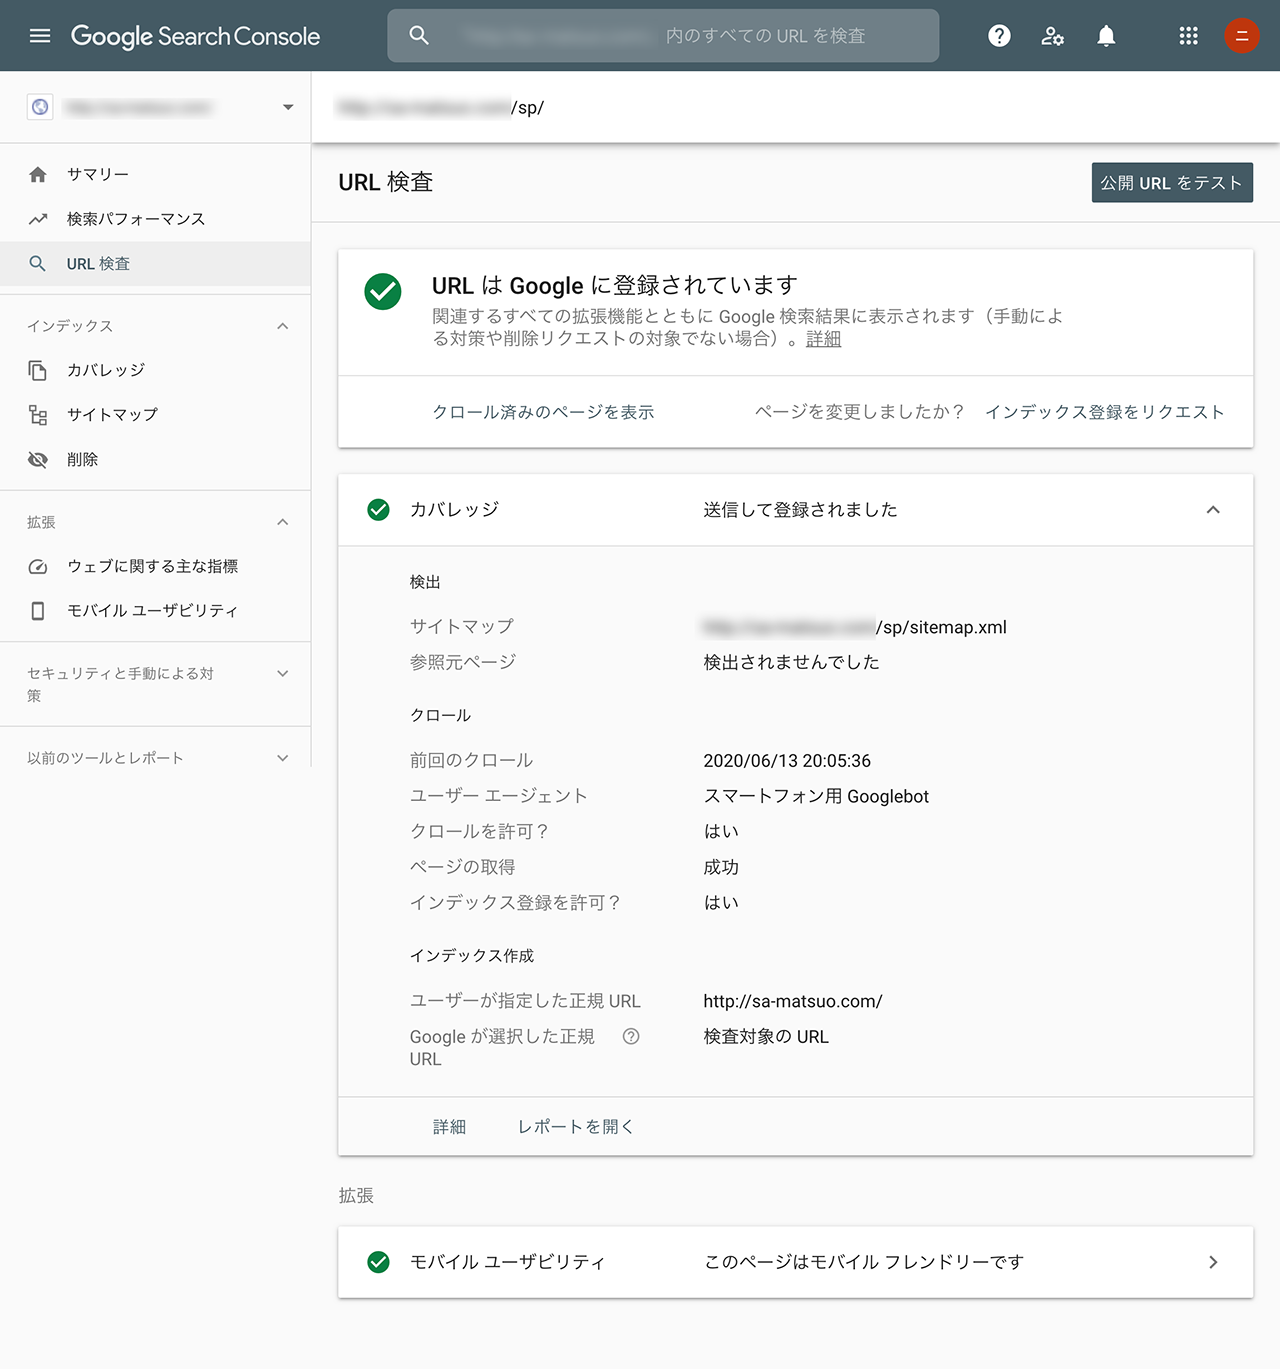Click 検出されませんでした value

(x=791, y=662)
